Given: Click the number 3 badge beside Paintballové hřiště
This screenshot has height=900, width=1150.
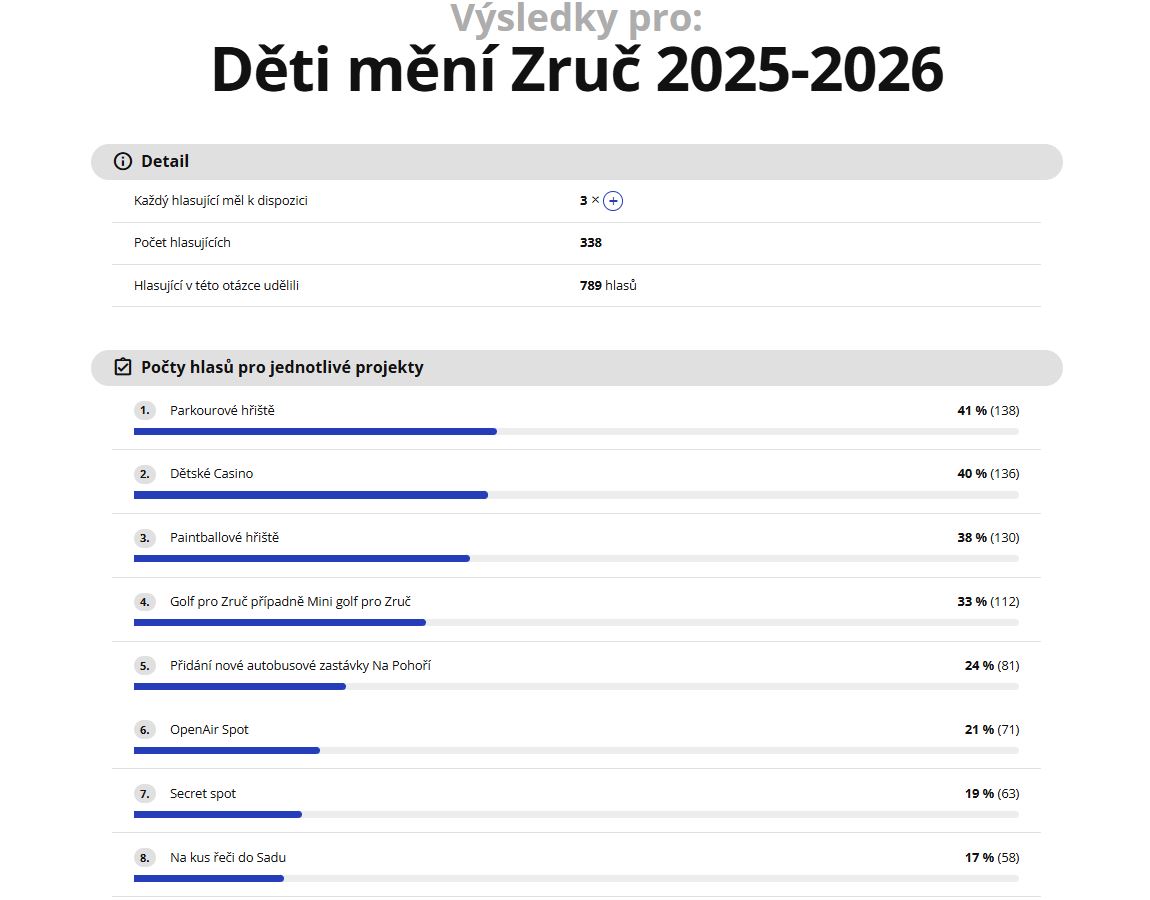Looking at the screenshot, I should point(144,538).
